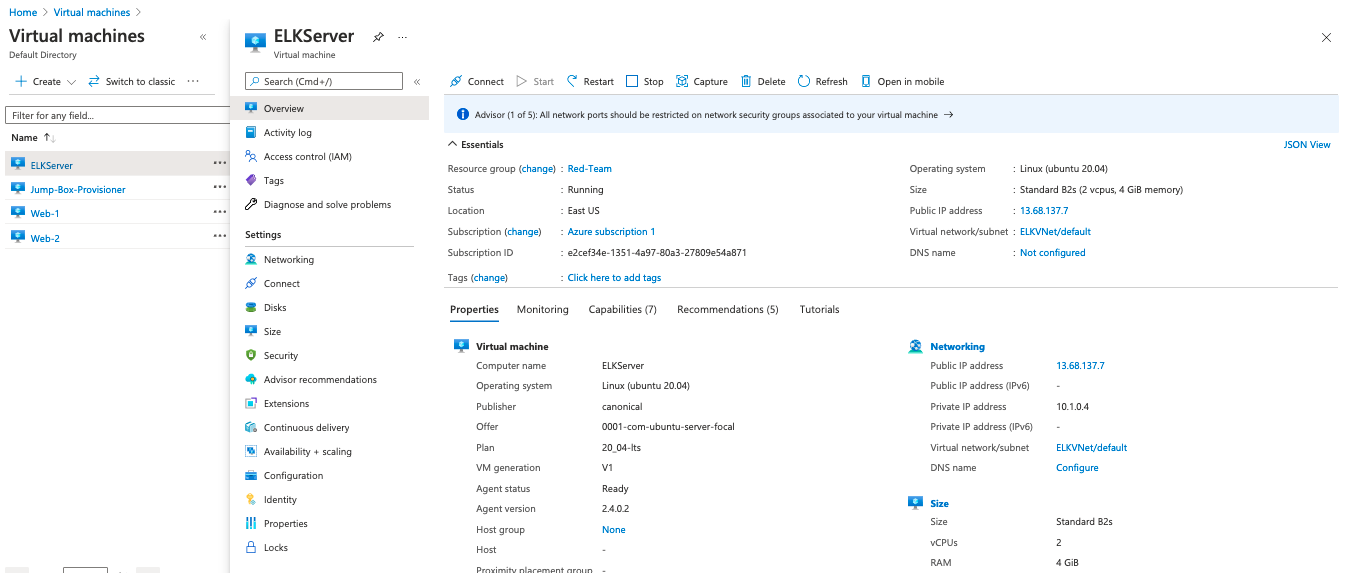1349x573 pixels.
Task: Open Jump-Box-Provisioner row context menu
Action: (x=219, y=188)
